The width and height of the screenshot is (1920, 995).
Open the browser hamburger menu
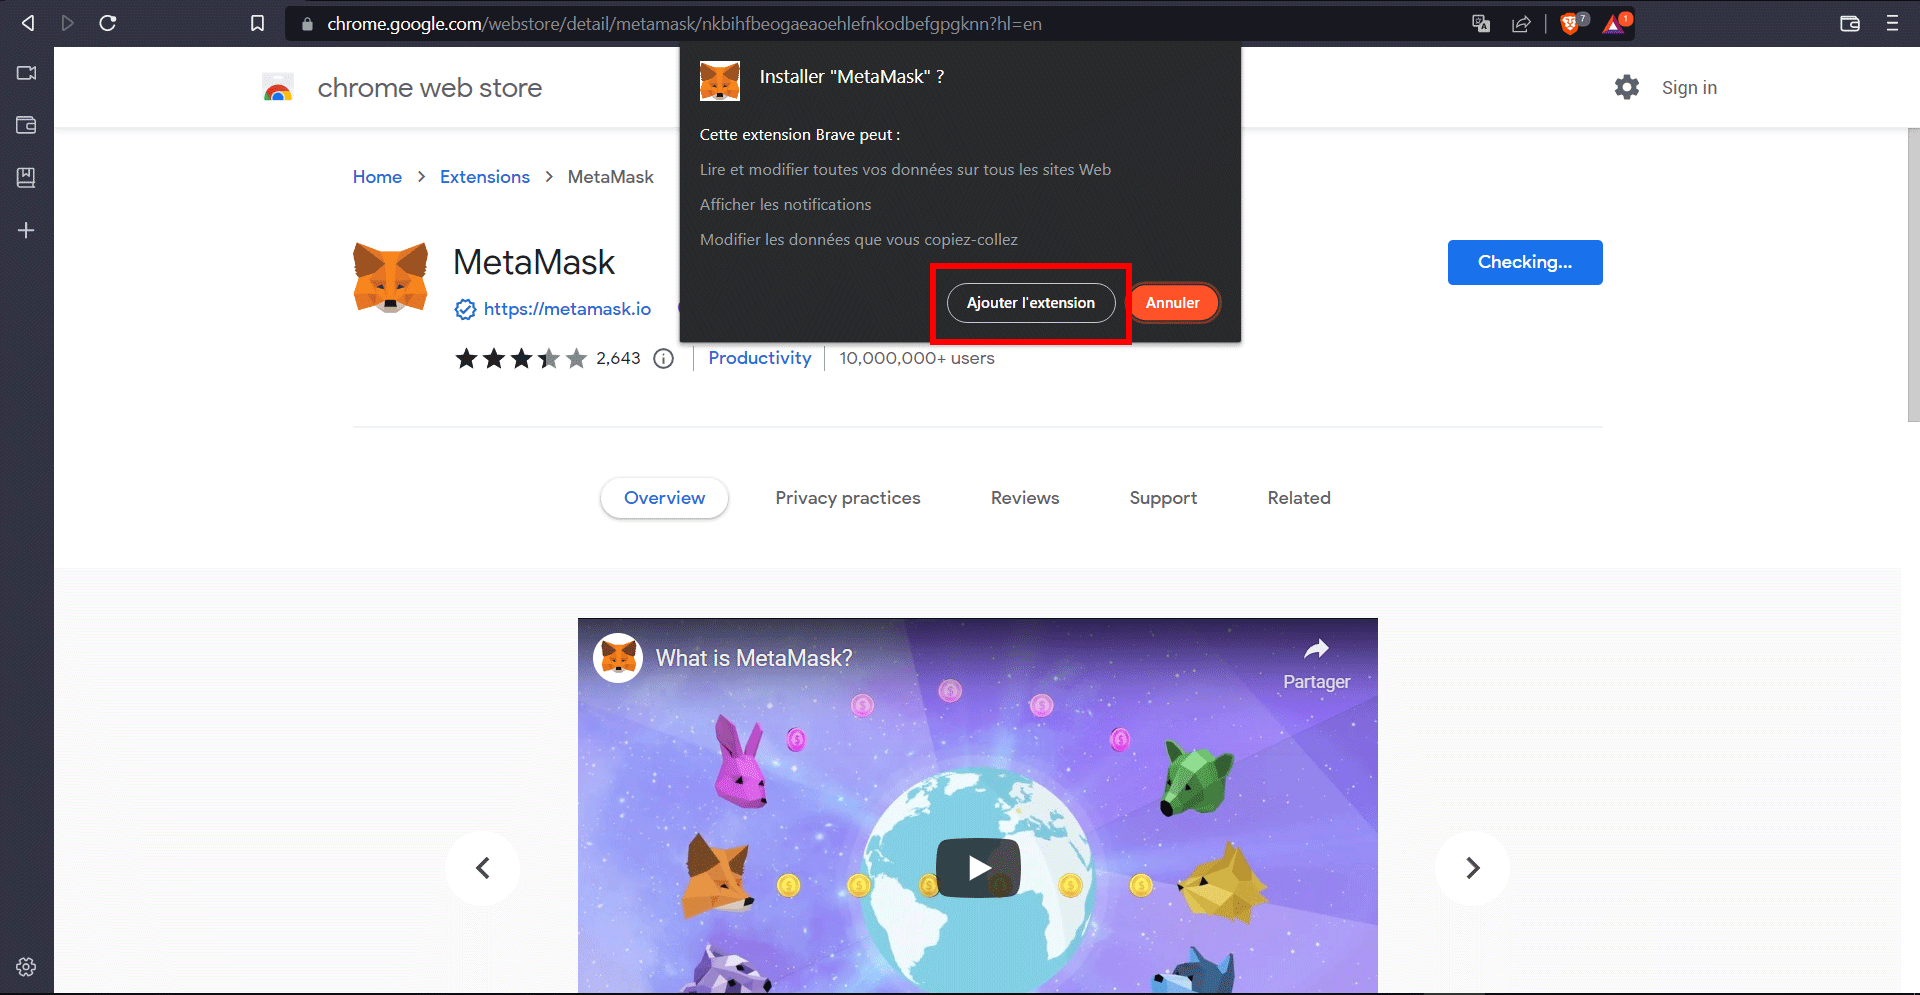point(1892,23)
